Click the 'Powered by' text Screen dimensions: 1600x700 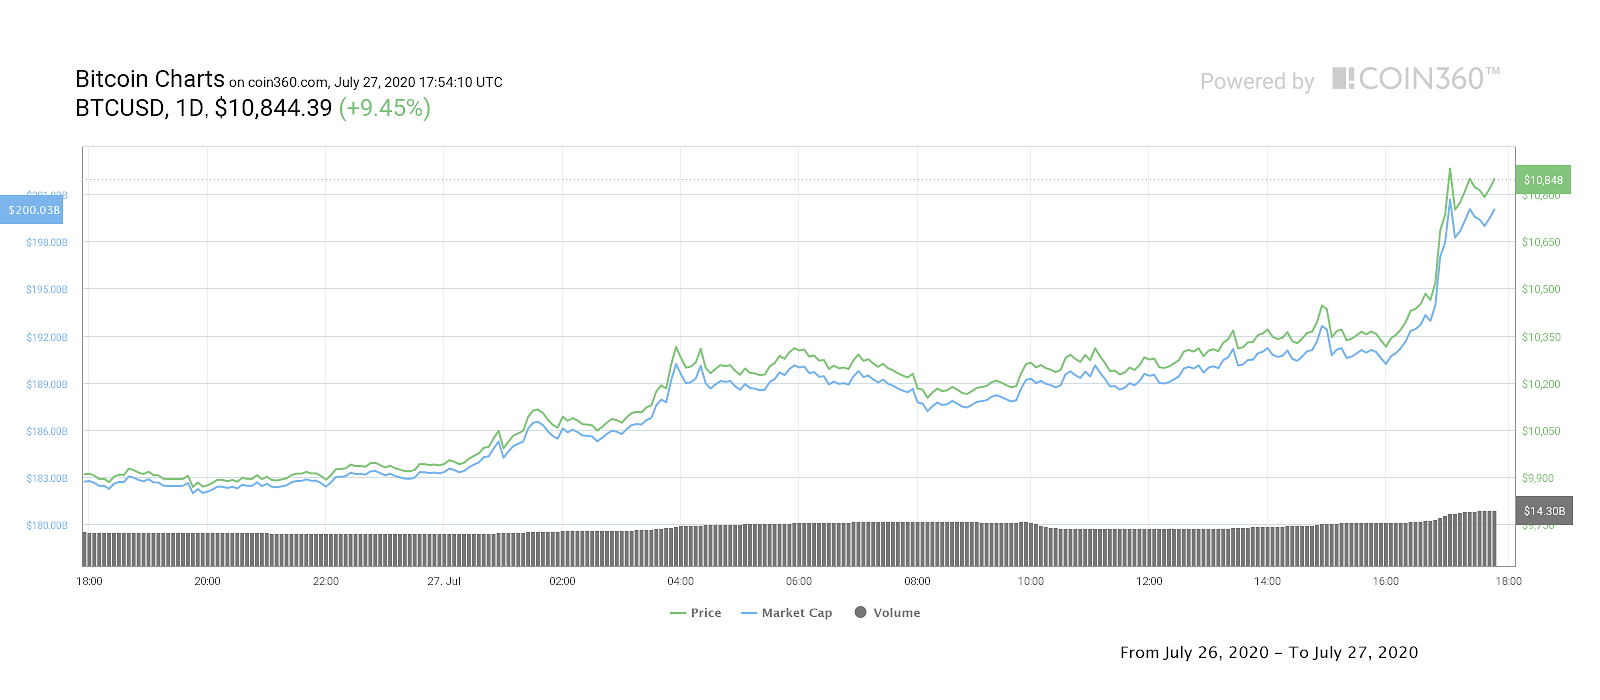tap(1257, 81)
